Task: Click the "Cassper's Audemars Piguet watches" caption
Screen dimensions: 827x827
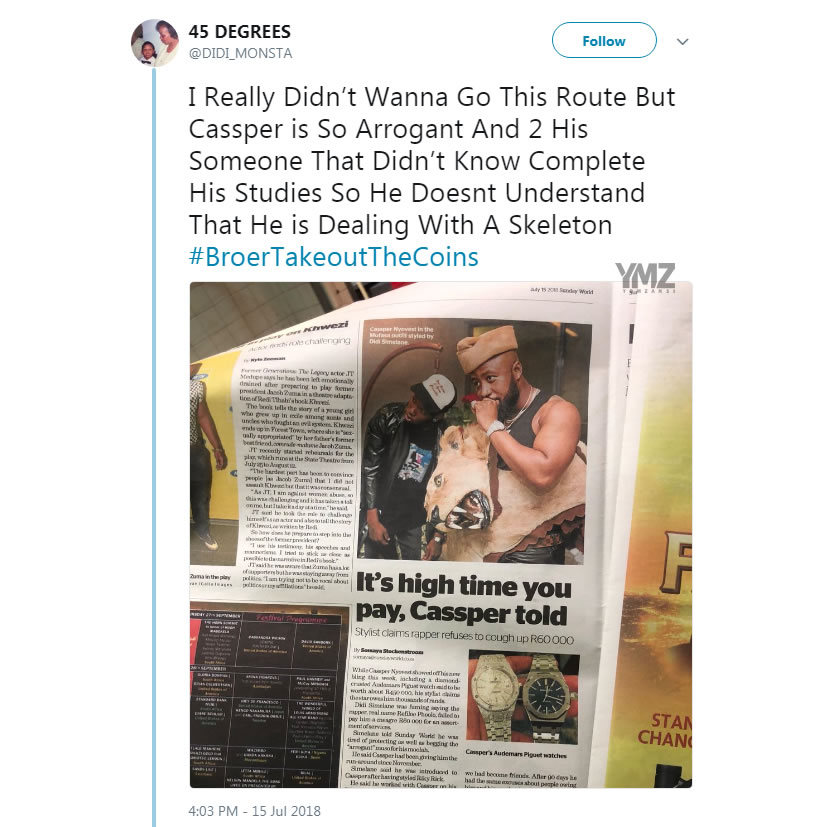Action: (x=516, y=755)
